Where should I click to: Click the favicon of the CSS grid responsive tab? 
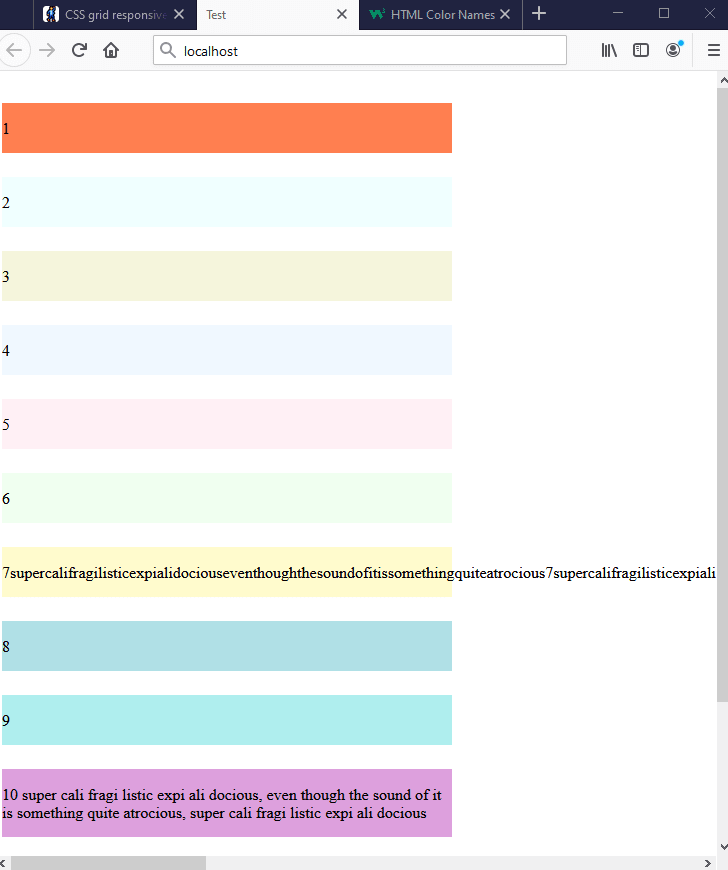[x=50, y=14]
